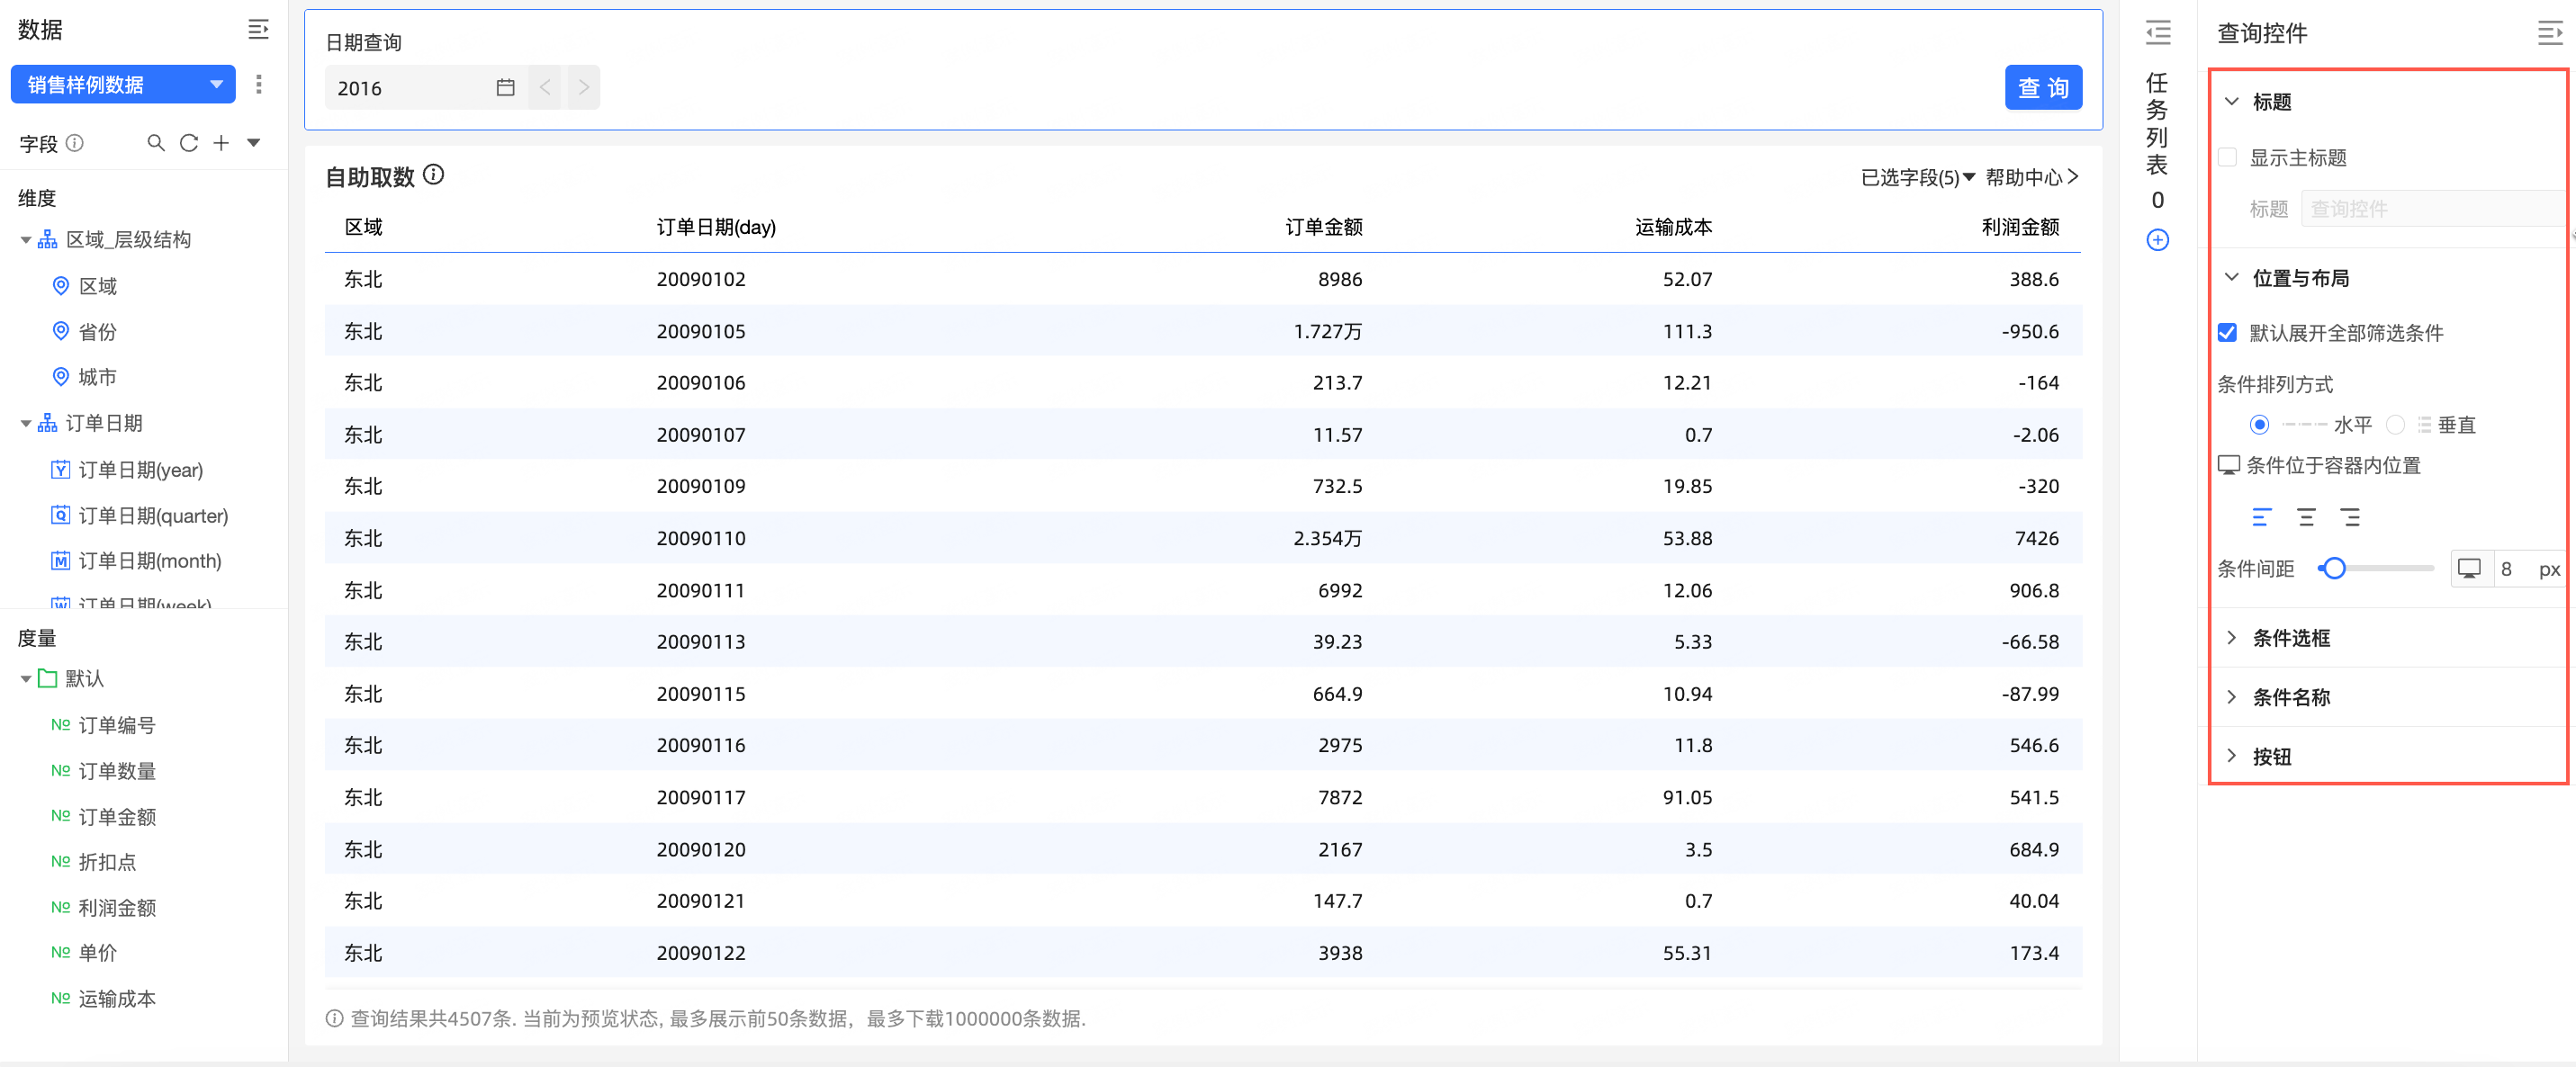Collapse the 区域_层级结构 tree node
Screen dimensions: 2576x1067
(26, 240)
